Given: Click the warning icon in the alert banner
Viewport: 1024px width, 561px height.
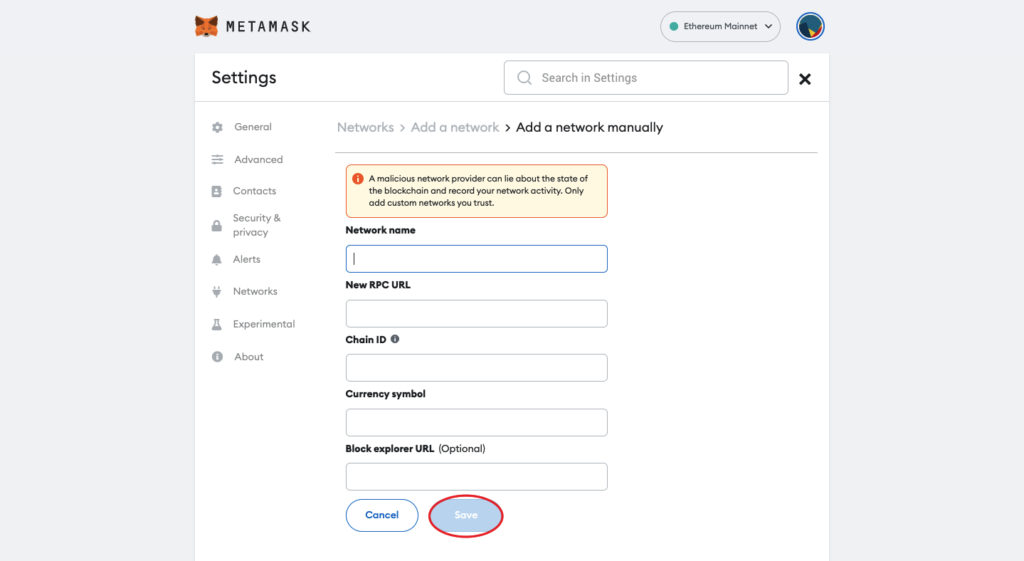Looking at the screenshot, I should pos(358,179).
